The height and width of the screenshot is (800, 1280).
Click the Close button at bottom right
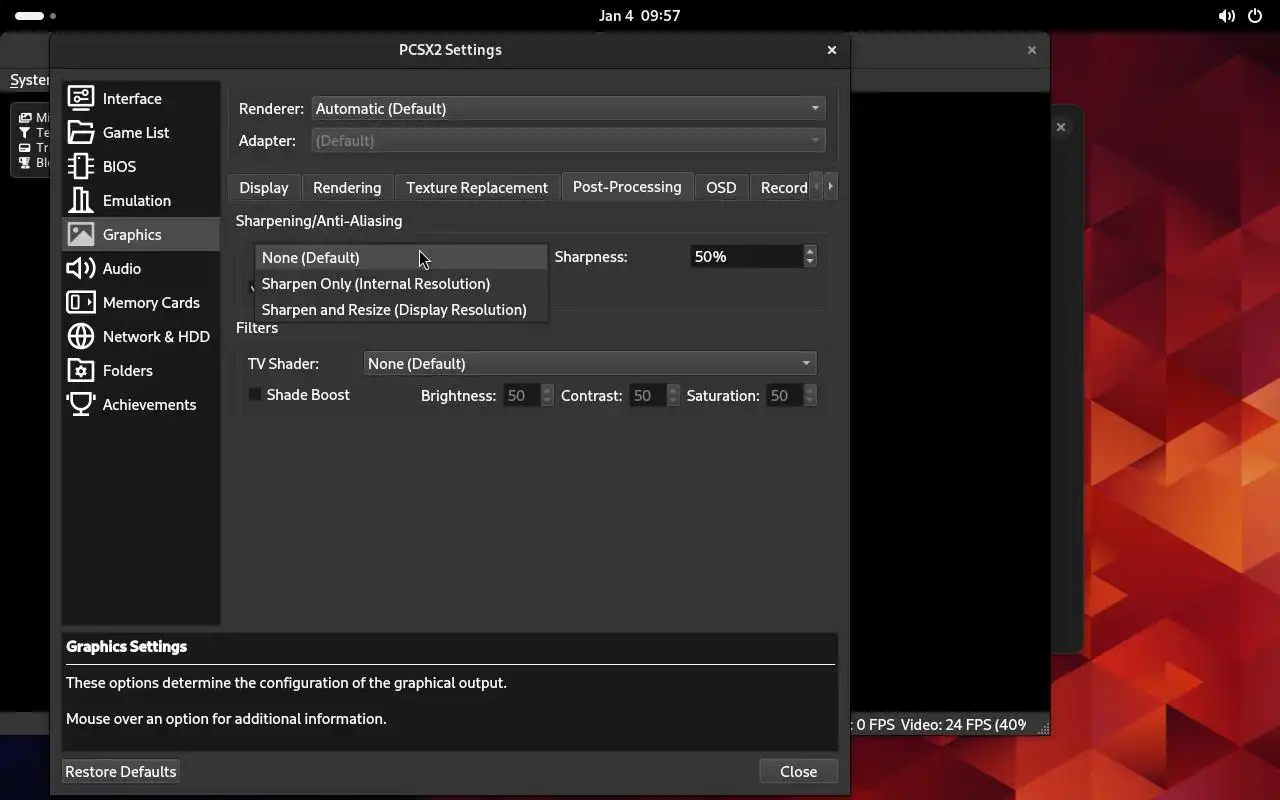tap(798, 771)
